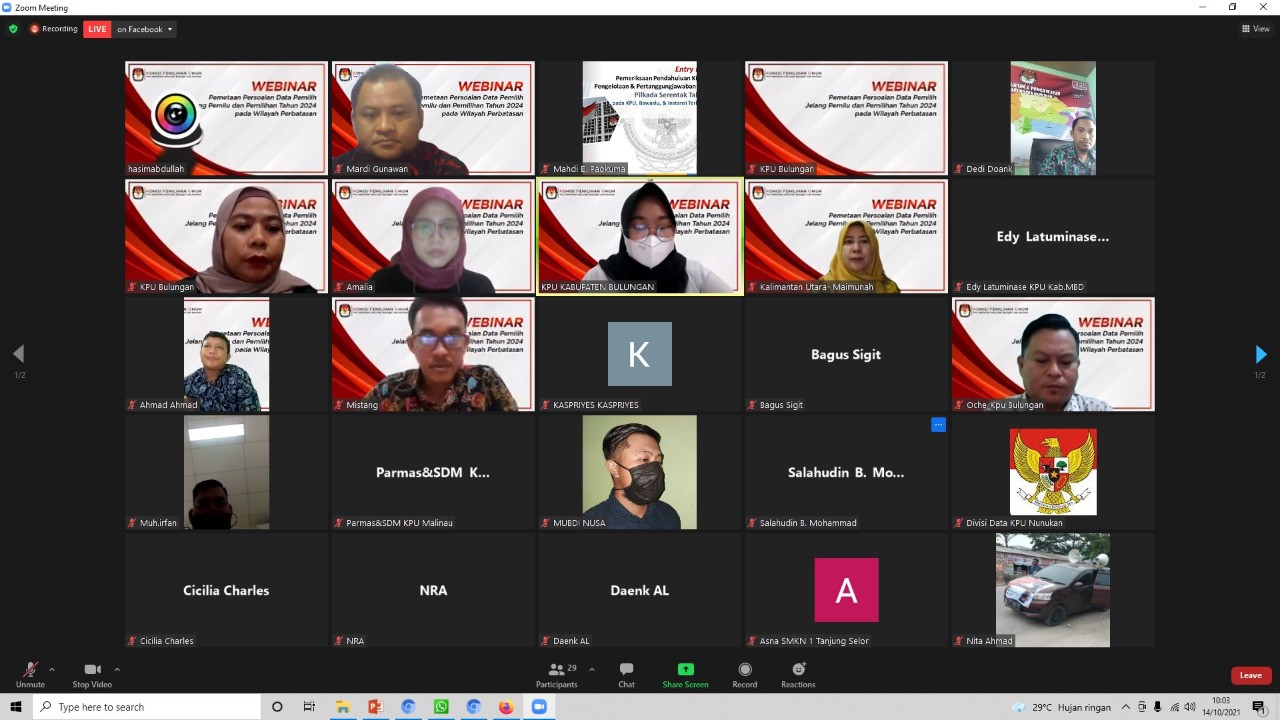The height and width of the screenshot is (720, 1280).
Task: Click the more options button on Salahudin tile
Action: [x=938, y=425]
